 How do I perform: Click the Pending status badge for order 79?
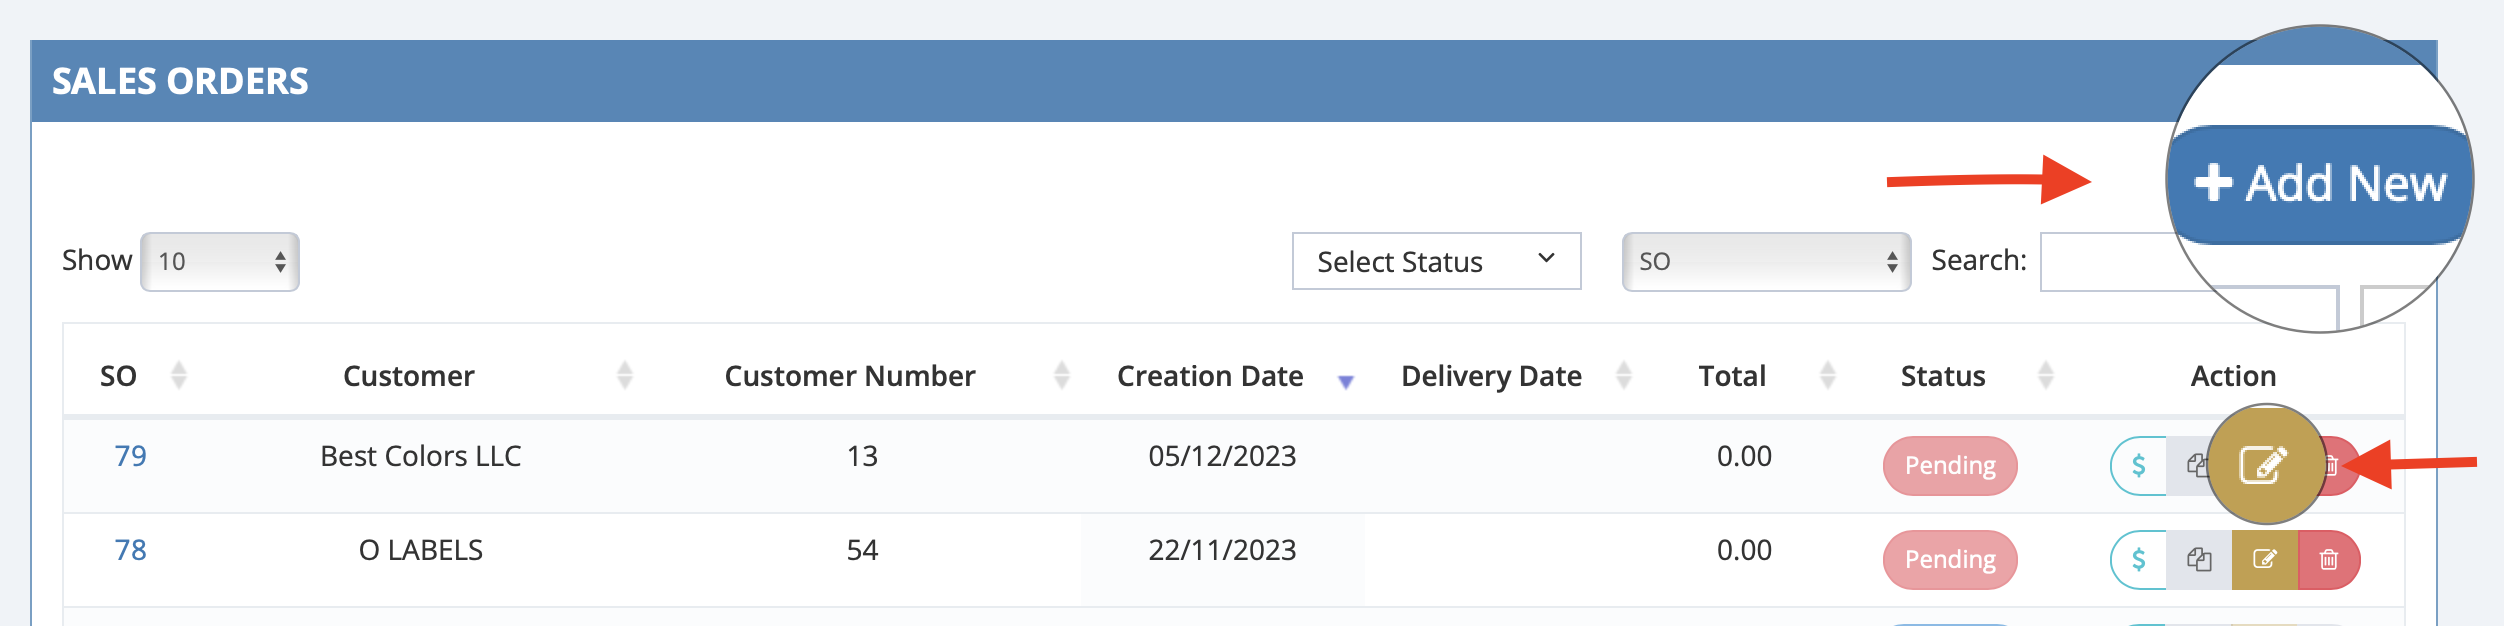(1949, 465)
